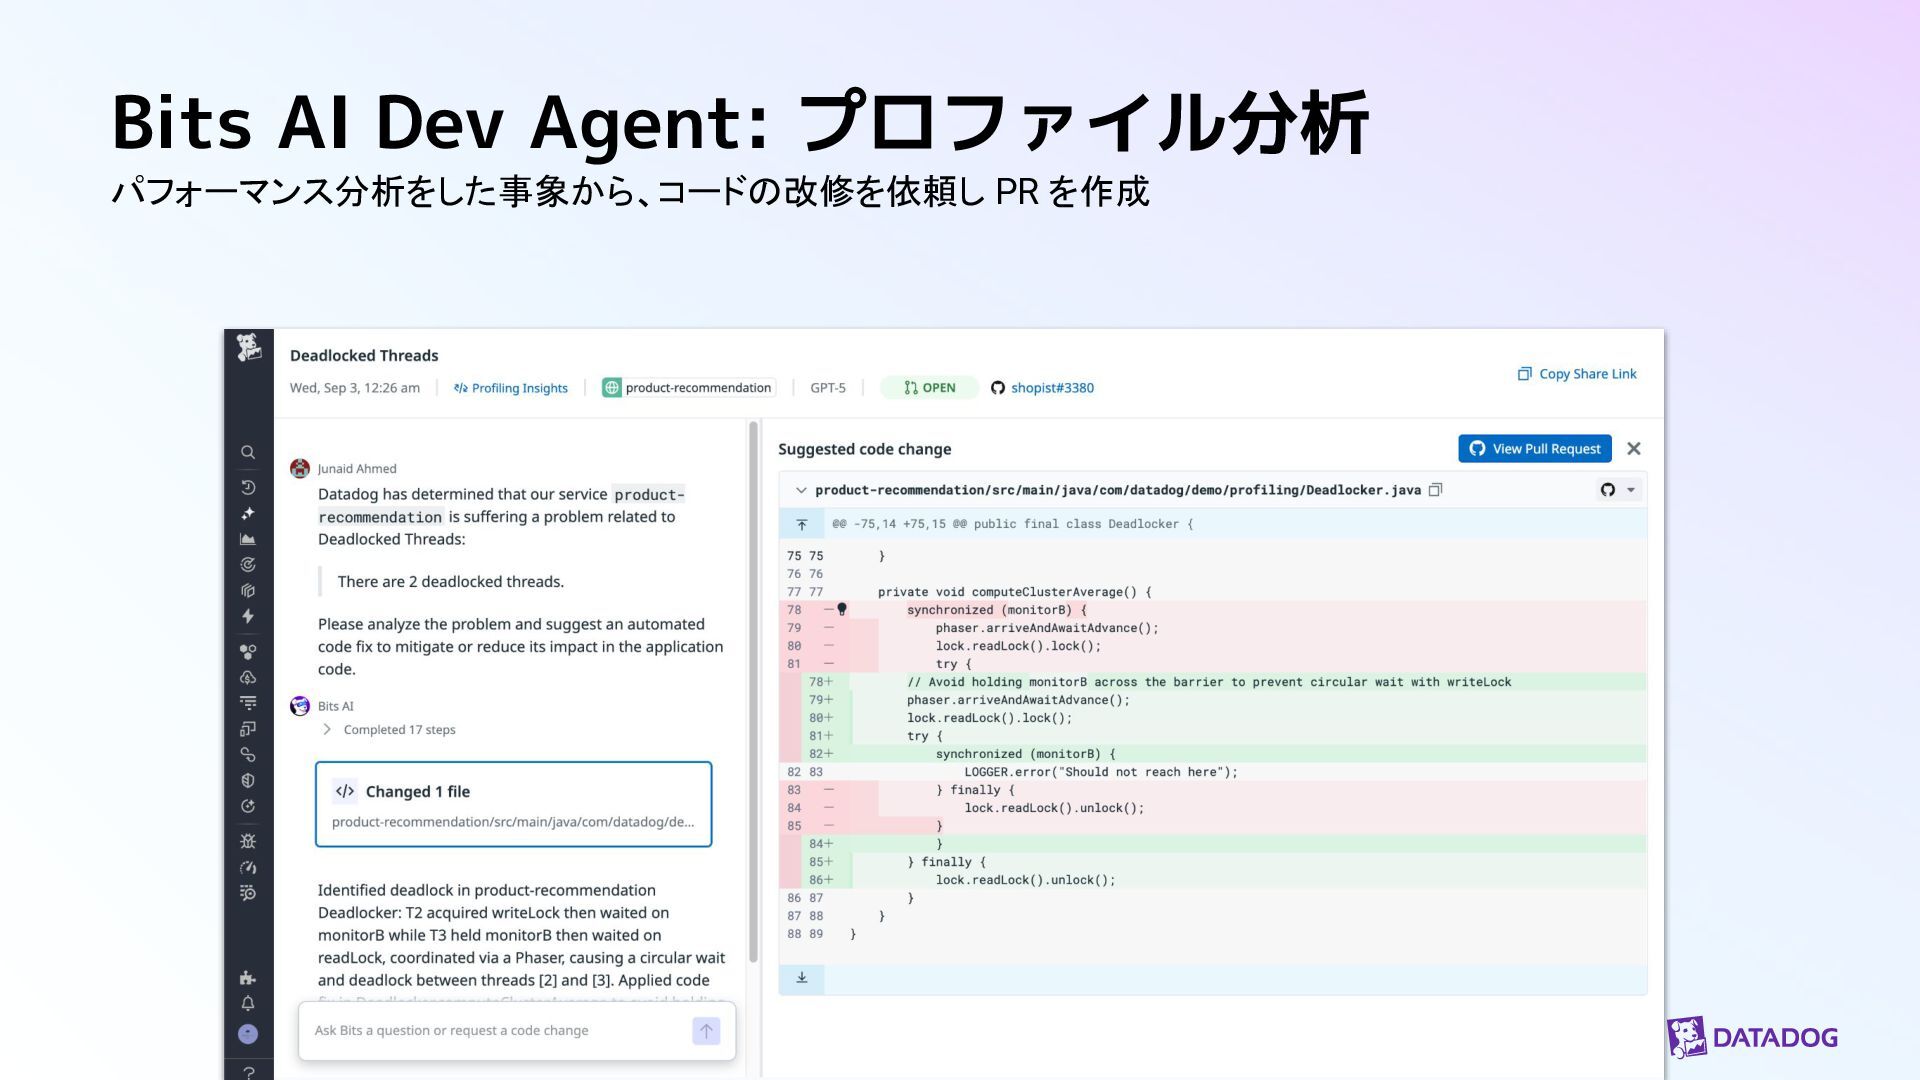The height and width of the screenshot is (1080, 1920).
Task: Click the lightbulb hint on line 78
Action: coord(842,609)
